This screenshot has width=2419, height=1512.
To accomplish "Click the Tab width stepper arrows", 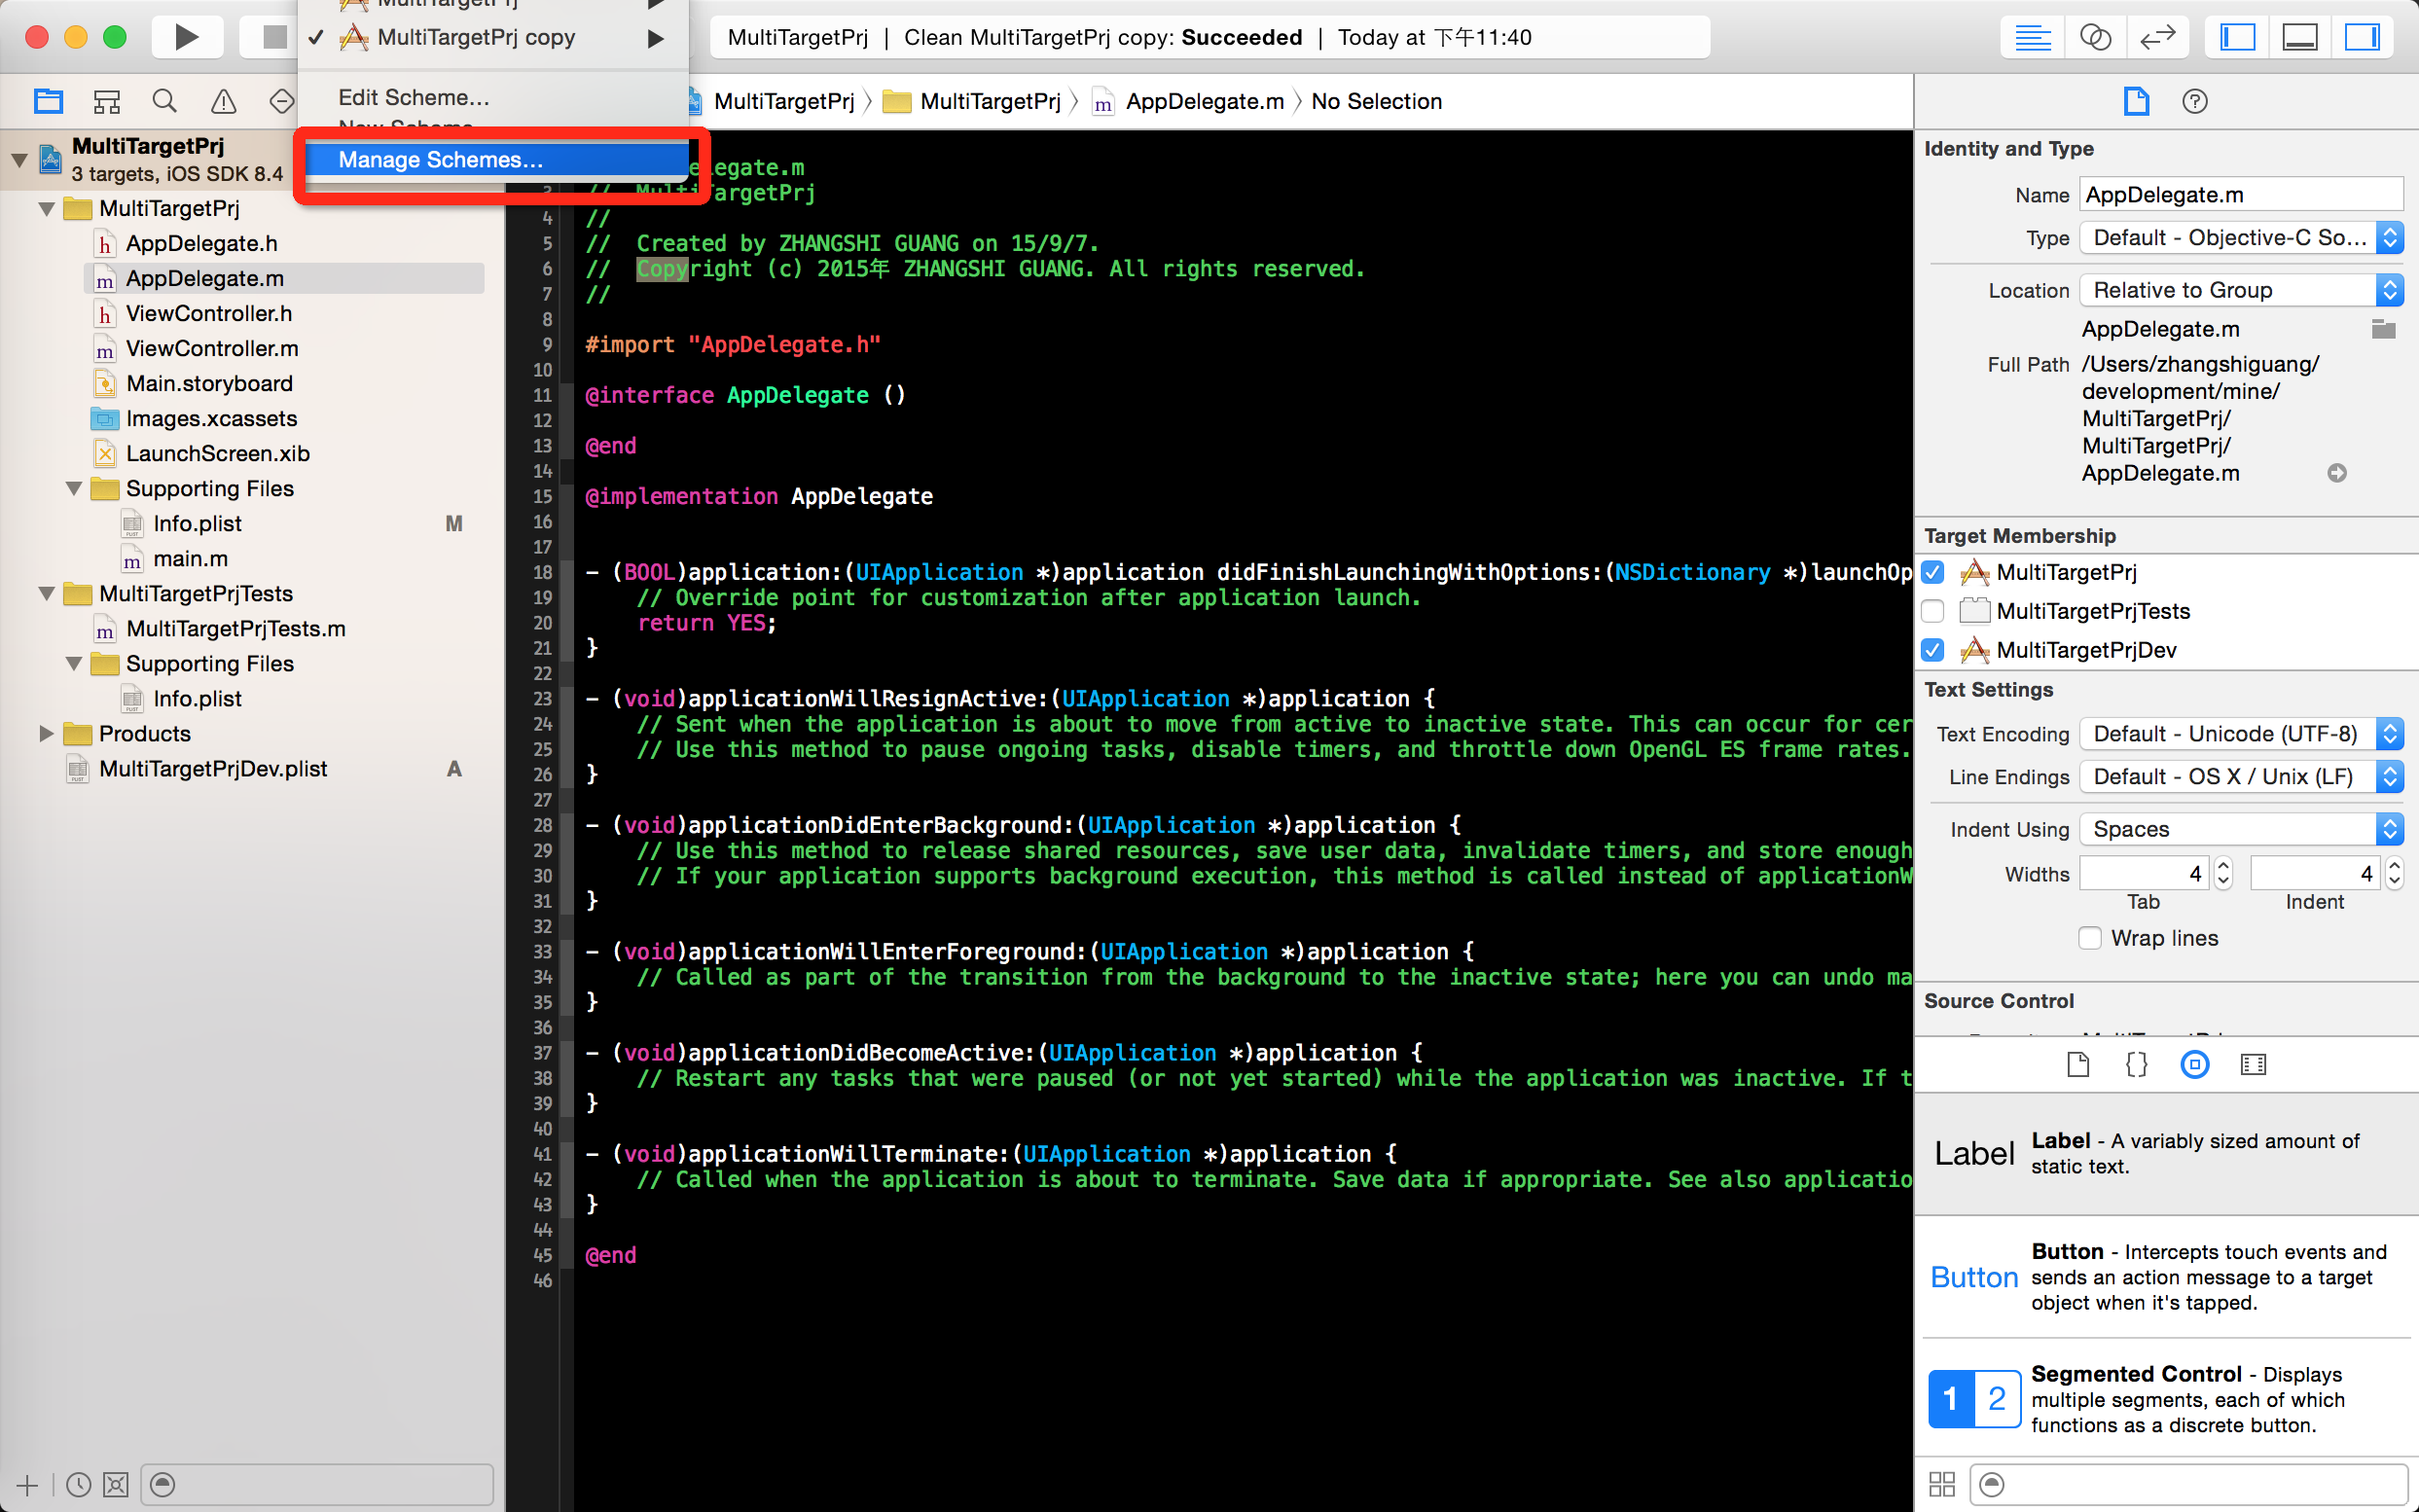I will click(2222, 873).
